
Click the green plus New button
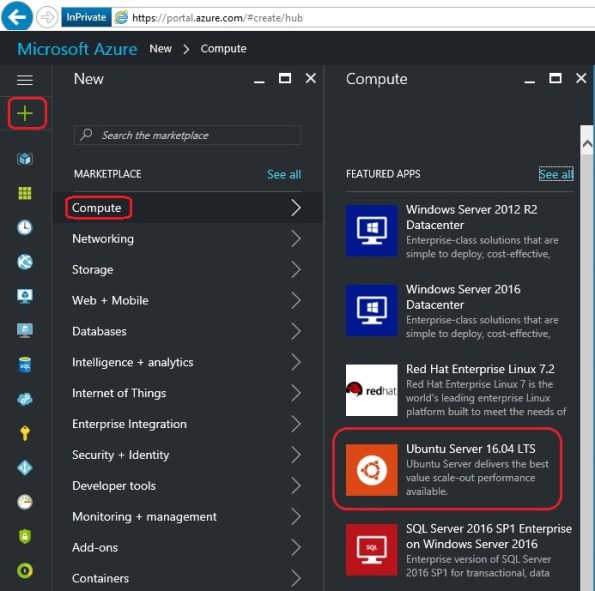click(25, 113)
